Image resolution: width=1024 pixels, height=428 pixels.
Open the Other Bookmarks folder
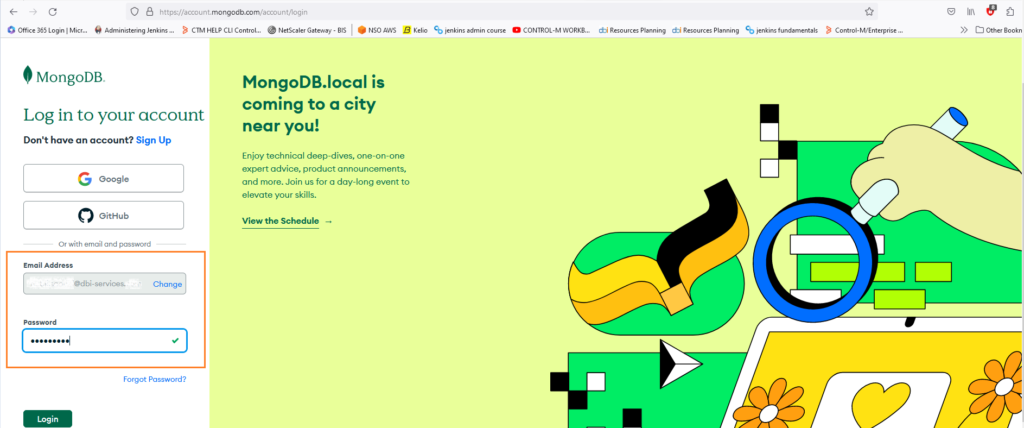[999, 30]
